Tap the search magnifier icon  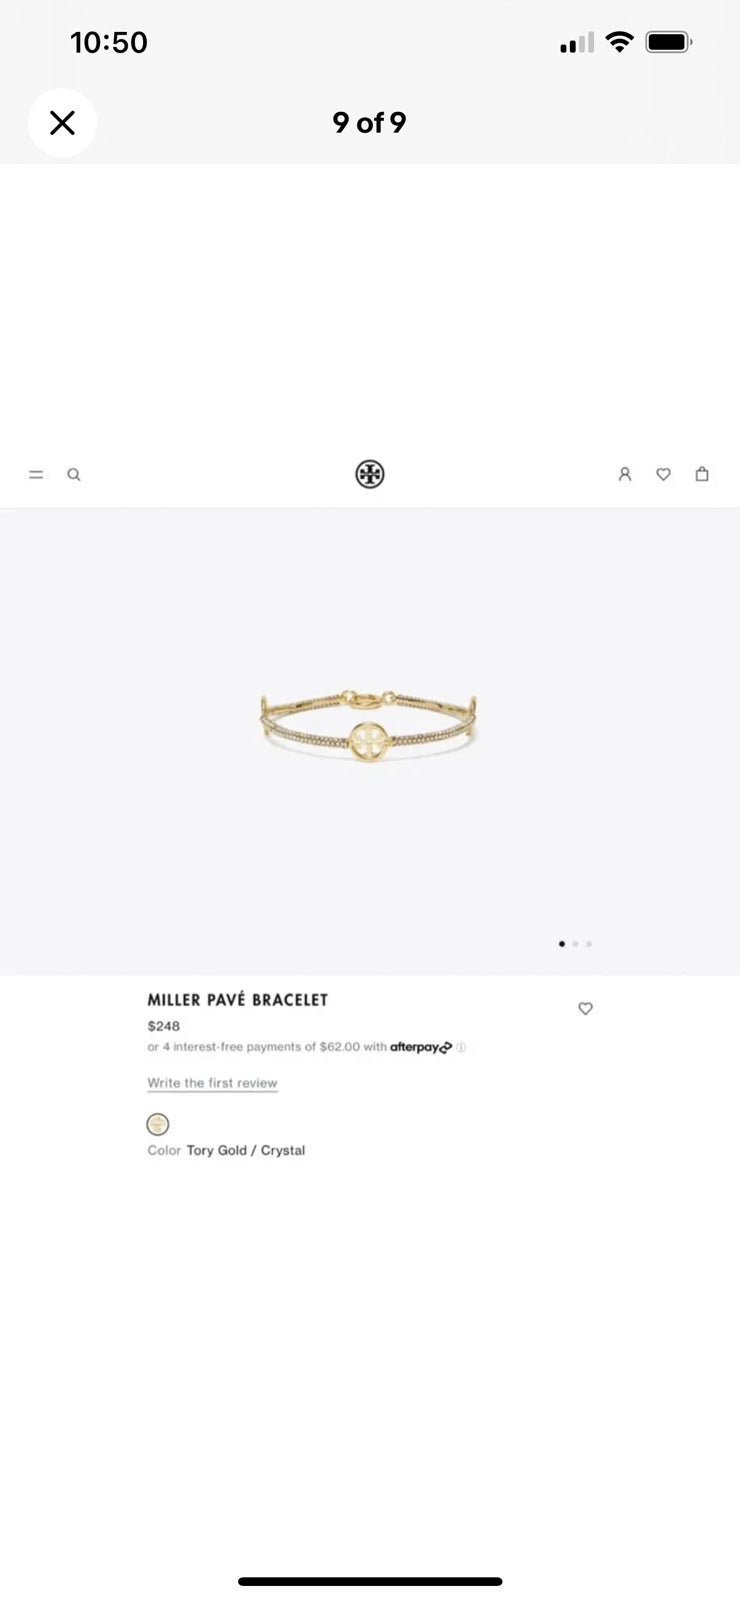pos(74,475)
